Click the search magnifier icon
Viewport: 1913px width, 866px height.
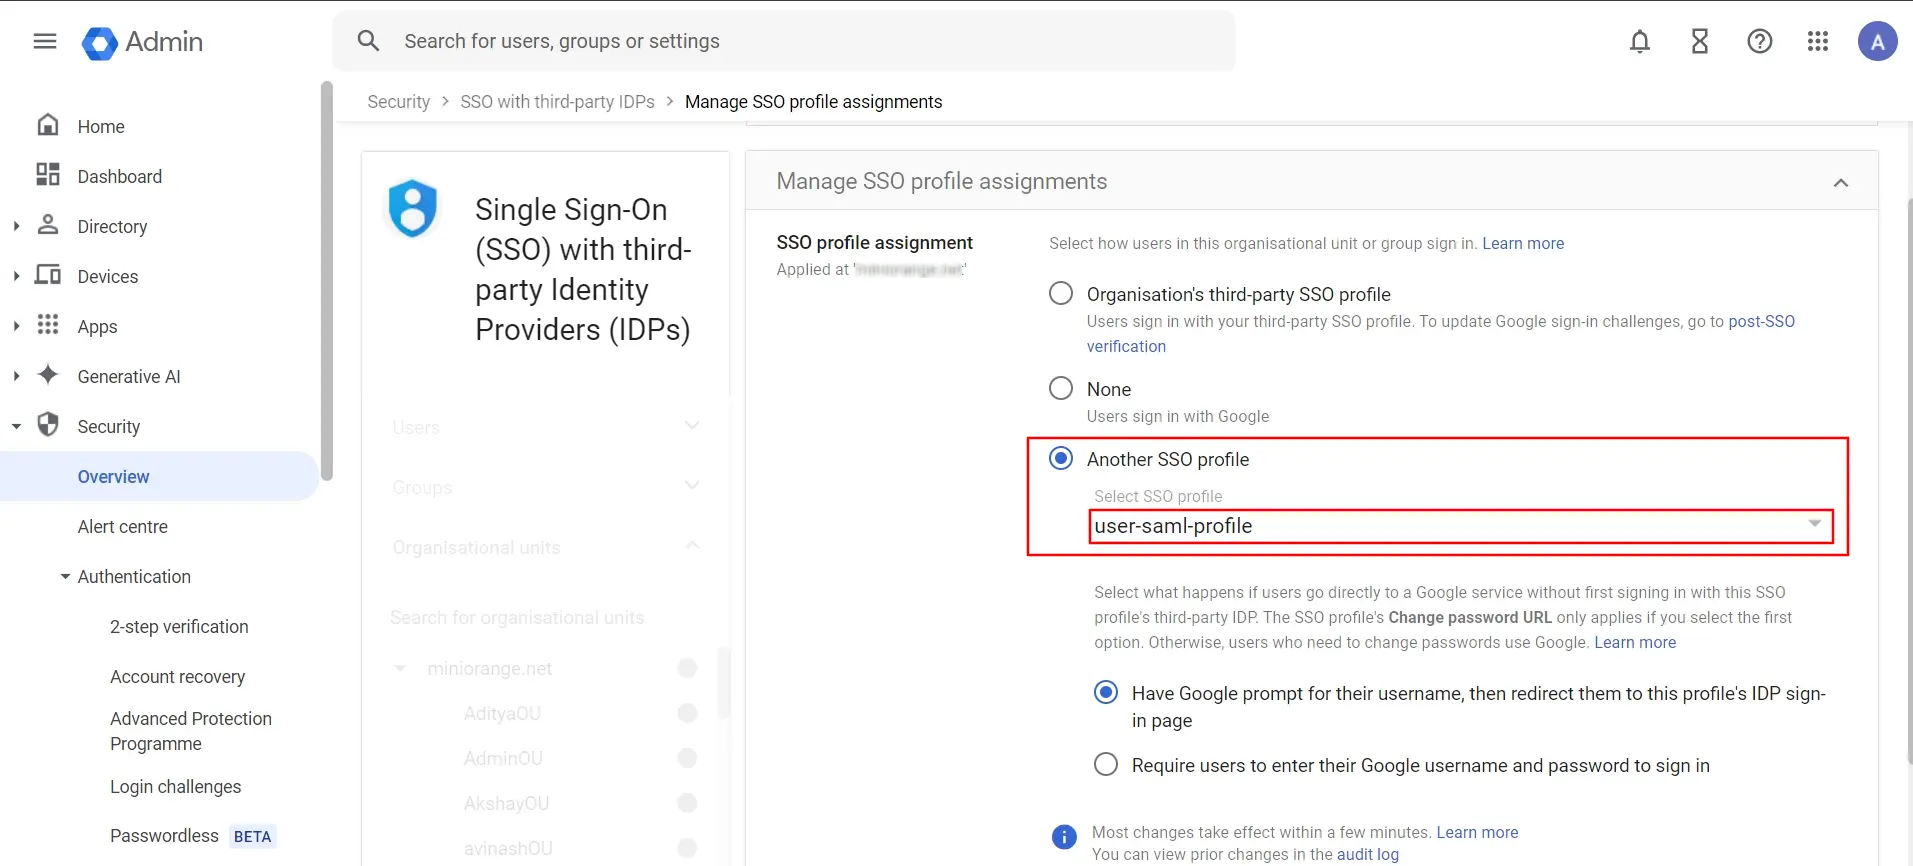point(368,41)
